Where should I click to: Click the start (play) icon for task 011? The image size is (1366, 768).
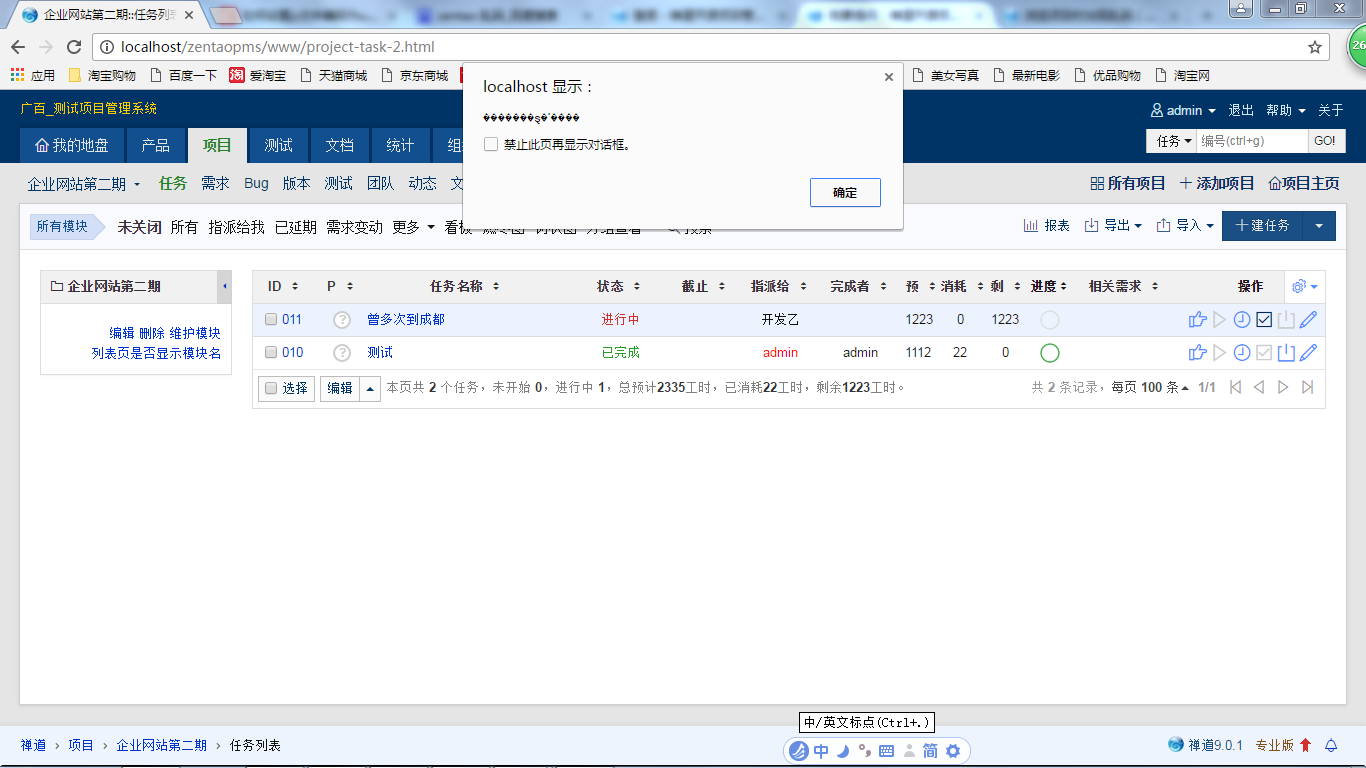tap(1219, 320)
